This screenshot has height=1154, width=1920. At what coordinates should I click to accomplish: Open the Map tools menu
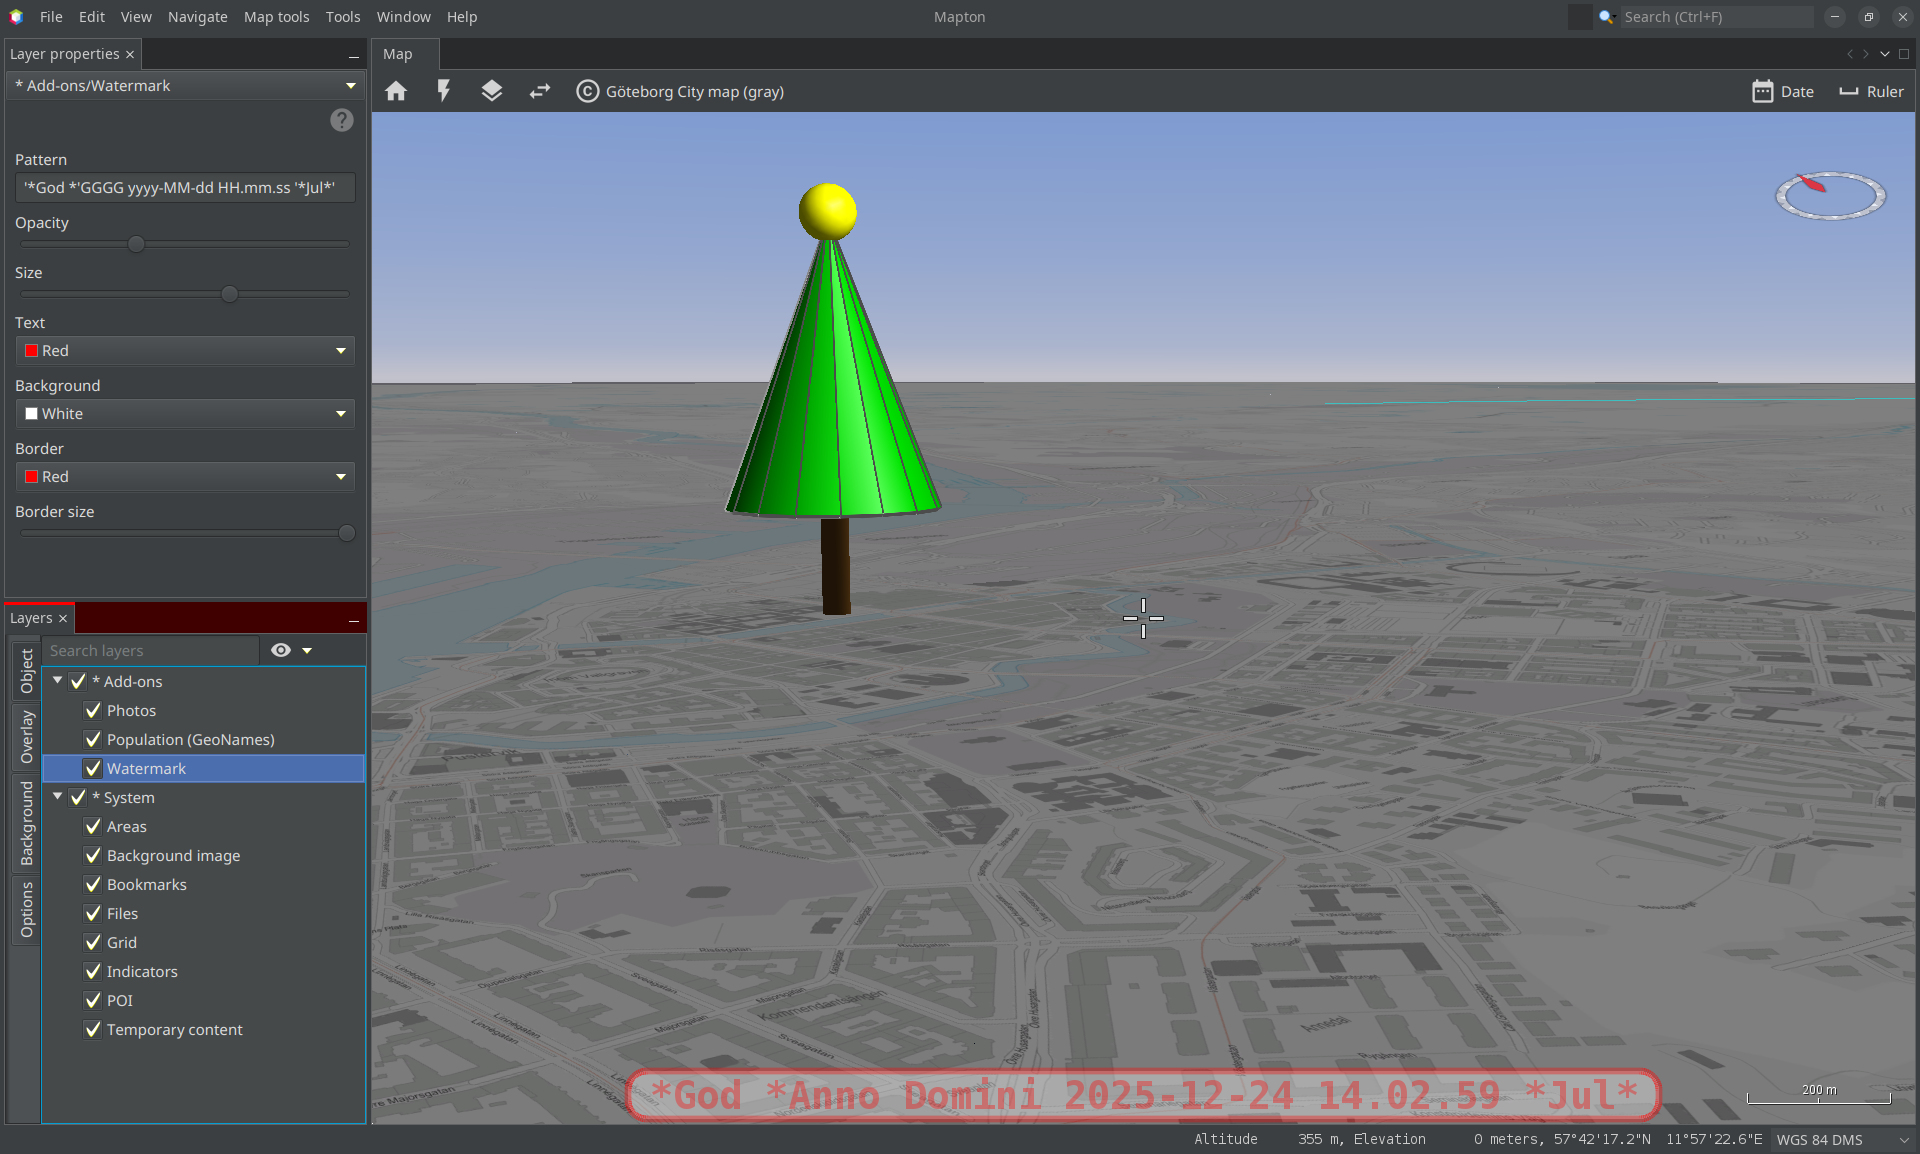coord(276,17)
